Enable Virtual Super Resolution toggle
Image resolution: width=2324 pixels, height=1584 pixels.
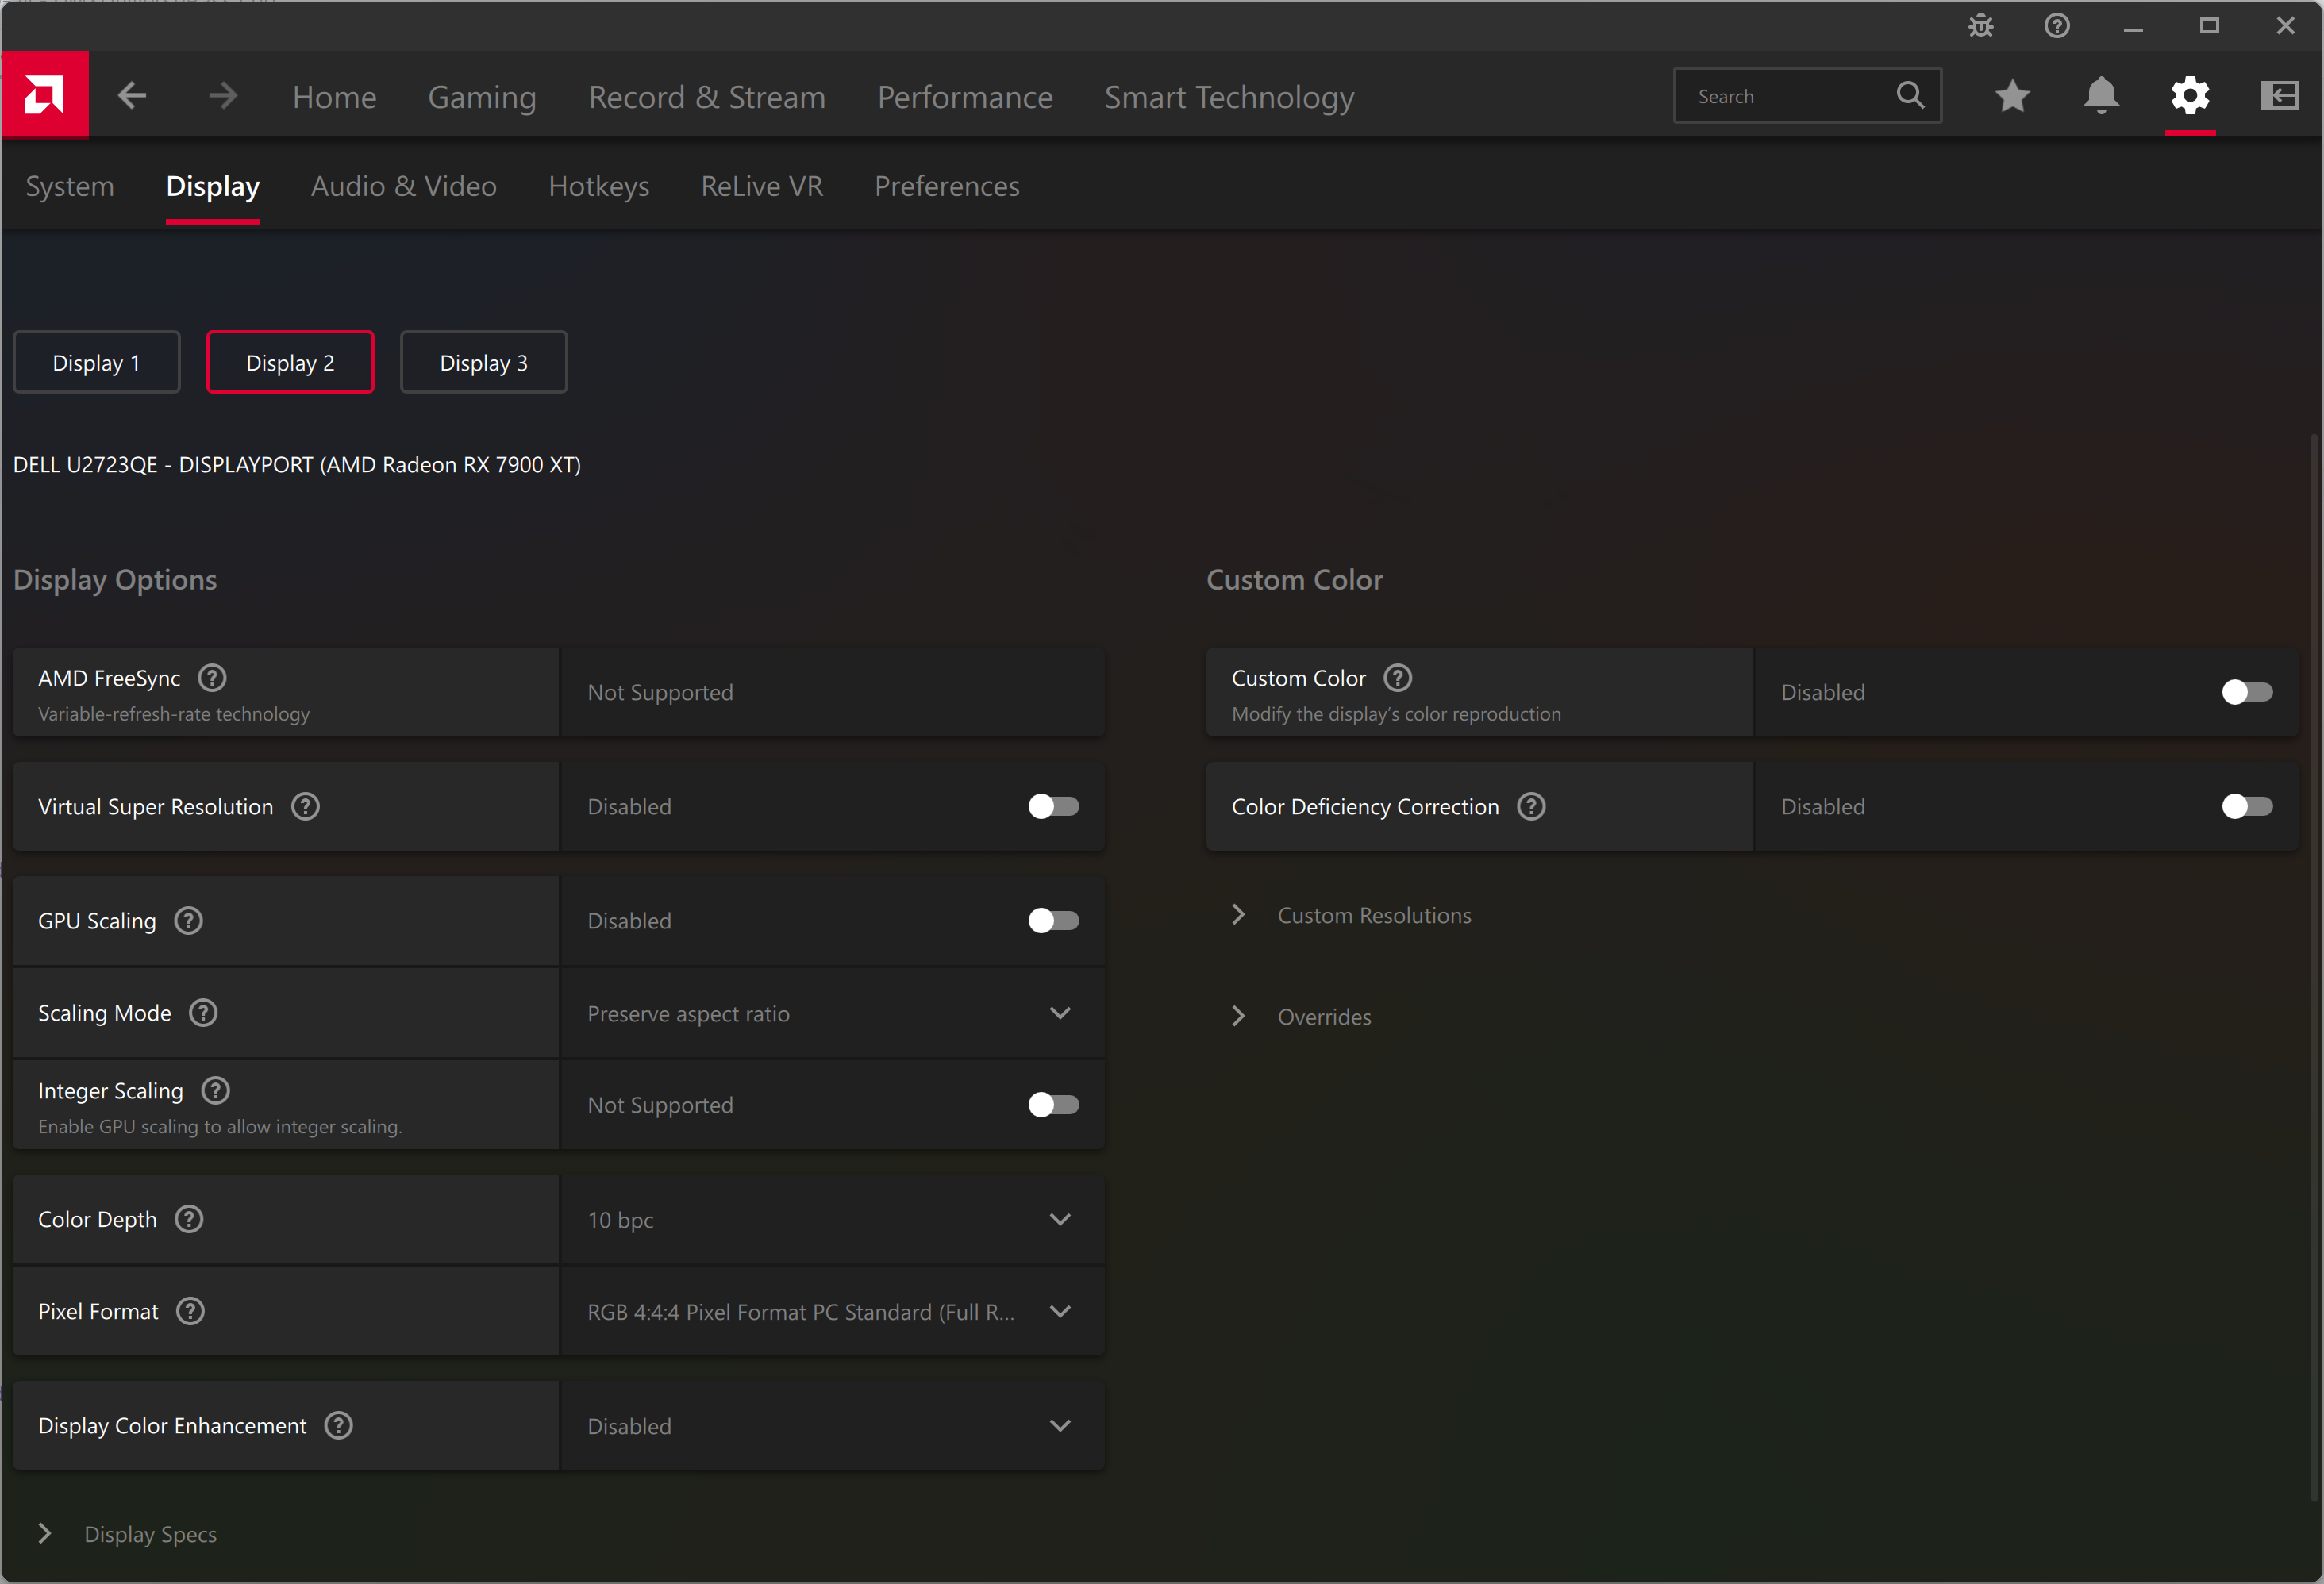1053,806
